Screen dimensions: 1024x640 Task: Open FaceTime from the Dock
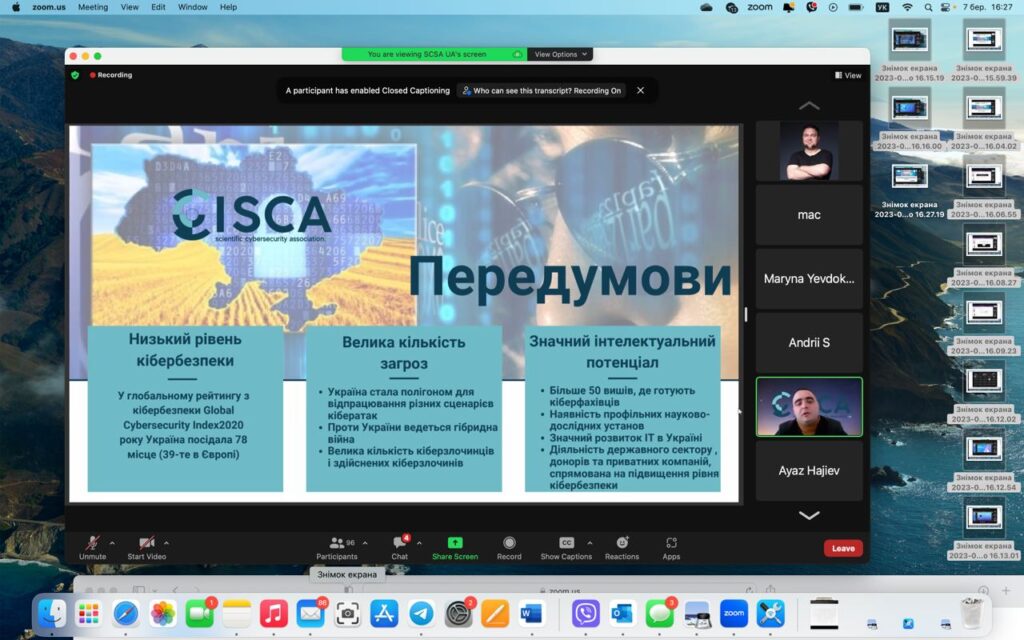coord(200,613)
